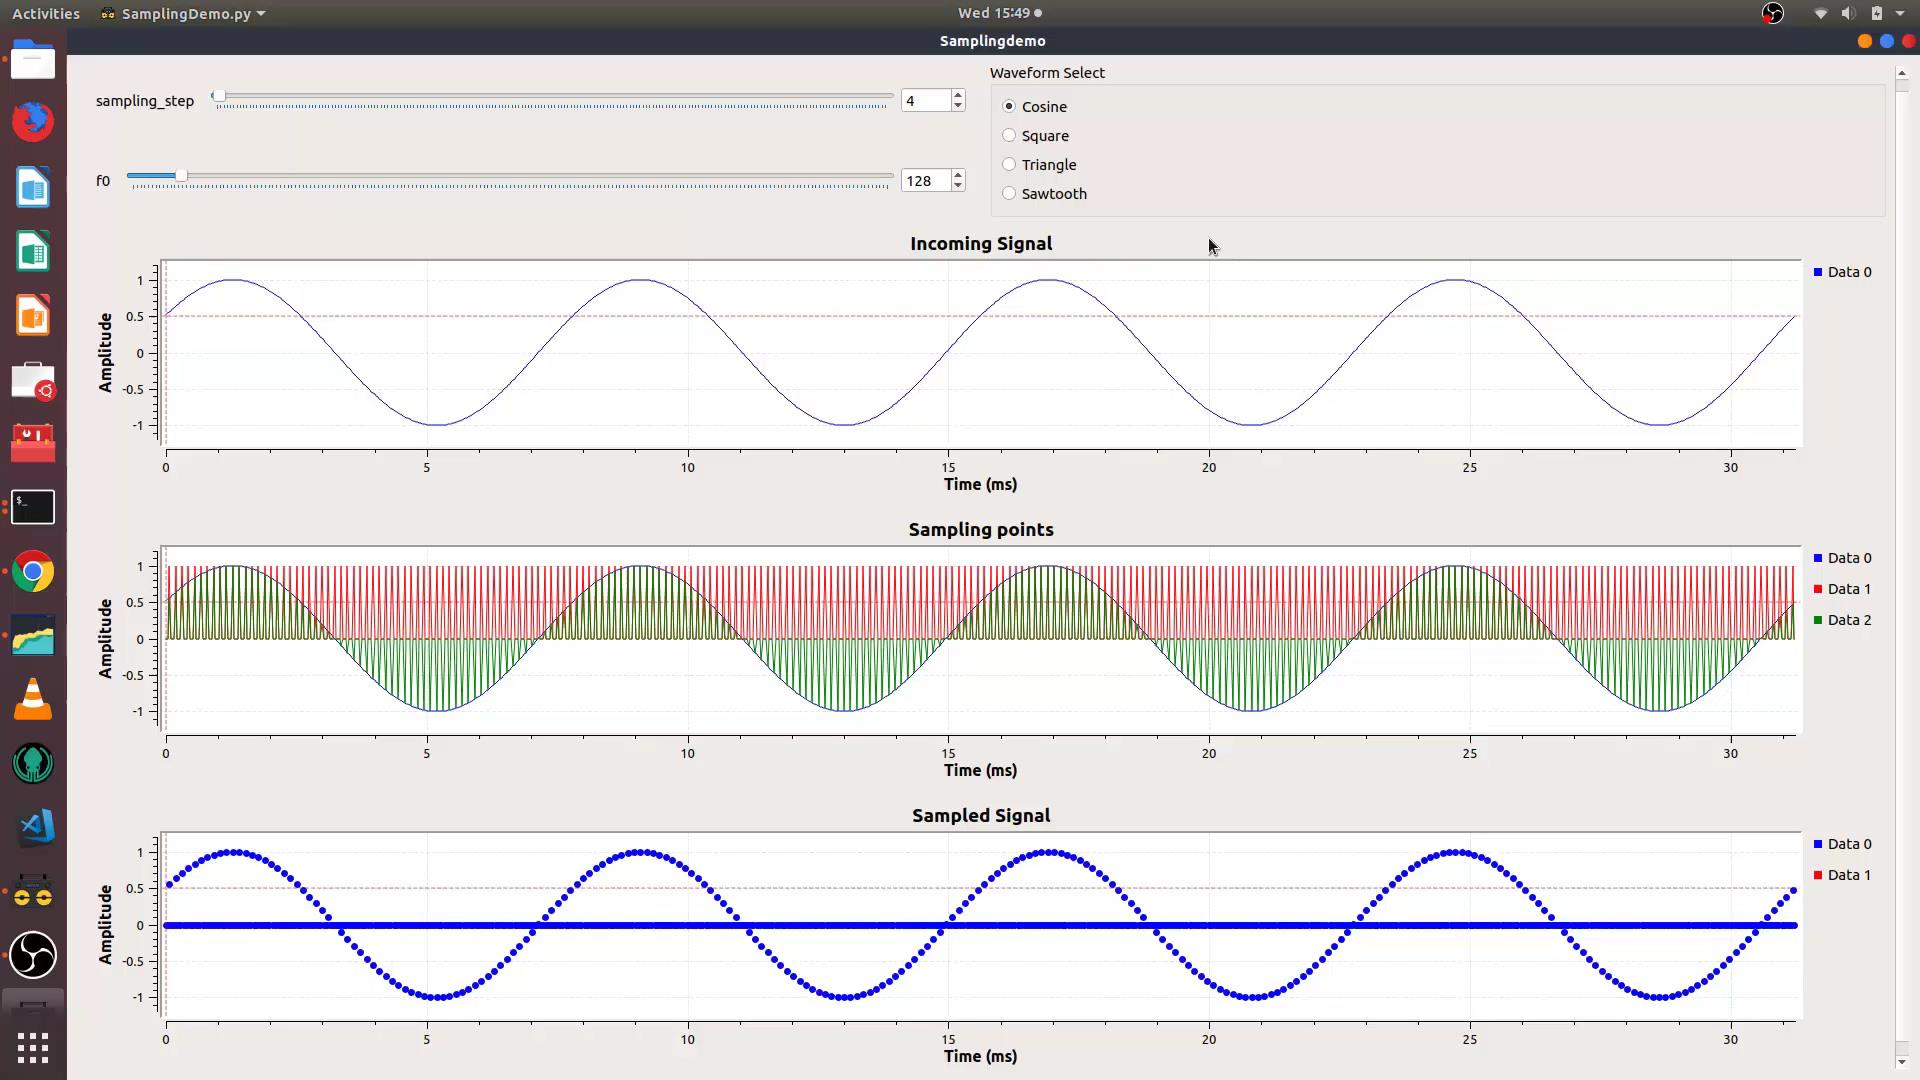Increase sampling_step with the up arrow
Image resolution: width=1920 pixels, height=1080 pixels.
pos(958,95)
